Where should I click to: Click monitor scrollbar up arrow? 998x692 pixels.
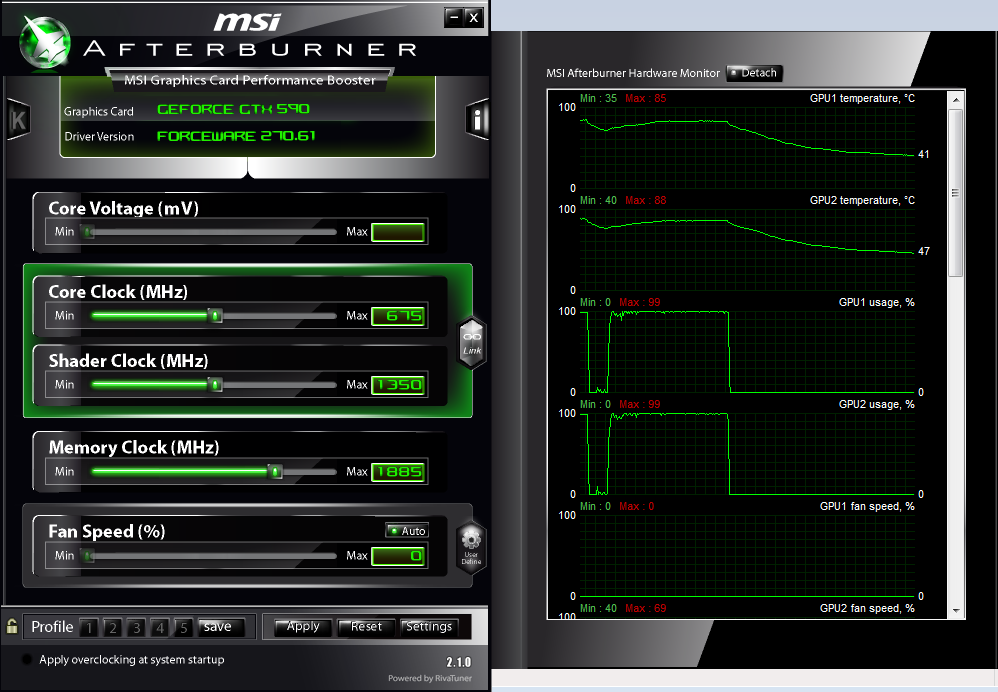pos(956,99)
